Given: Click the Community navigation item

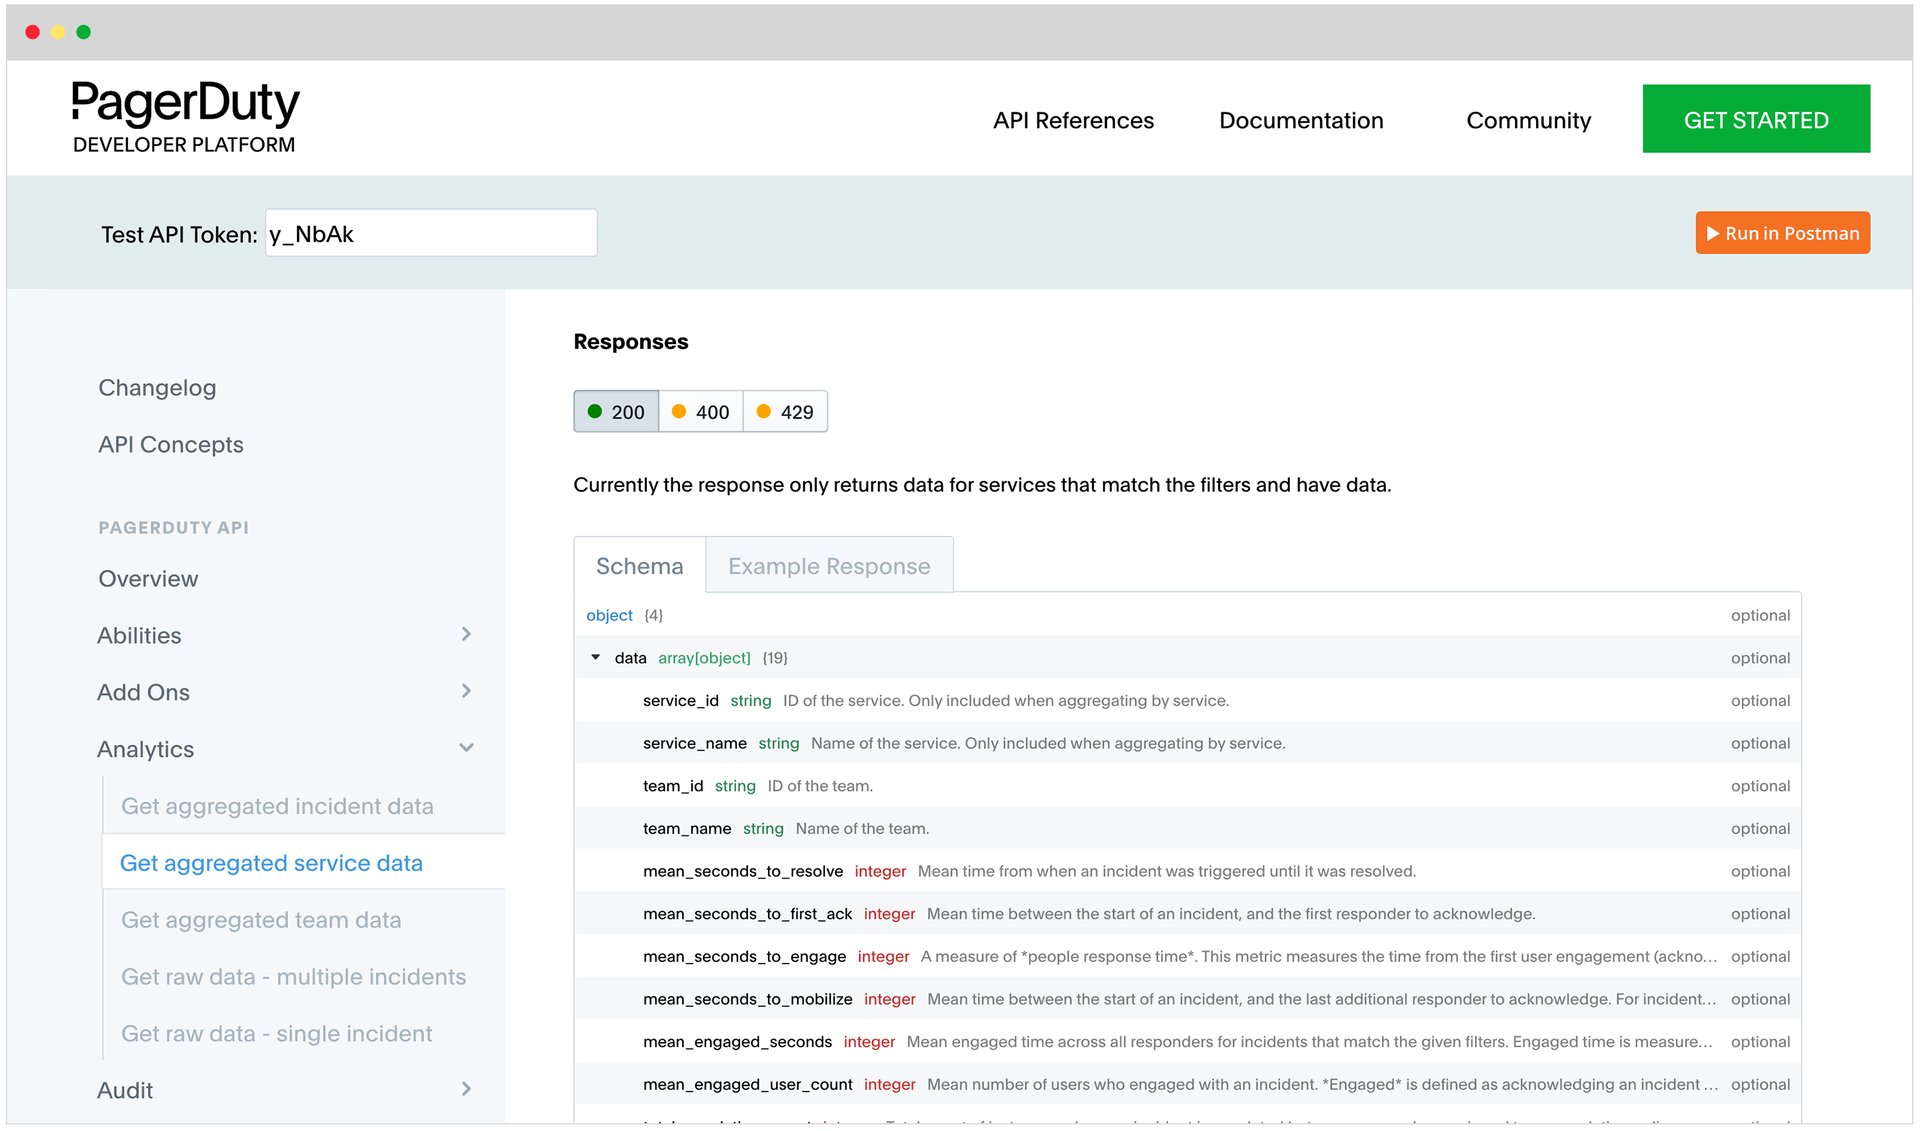Looking at the screenshot, I should click(1528, 120).
